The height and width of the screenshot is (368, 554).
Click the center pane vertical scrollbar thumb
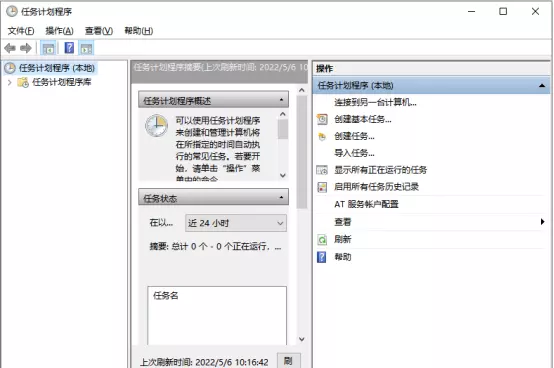coord(302,152)
